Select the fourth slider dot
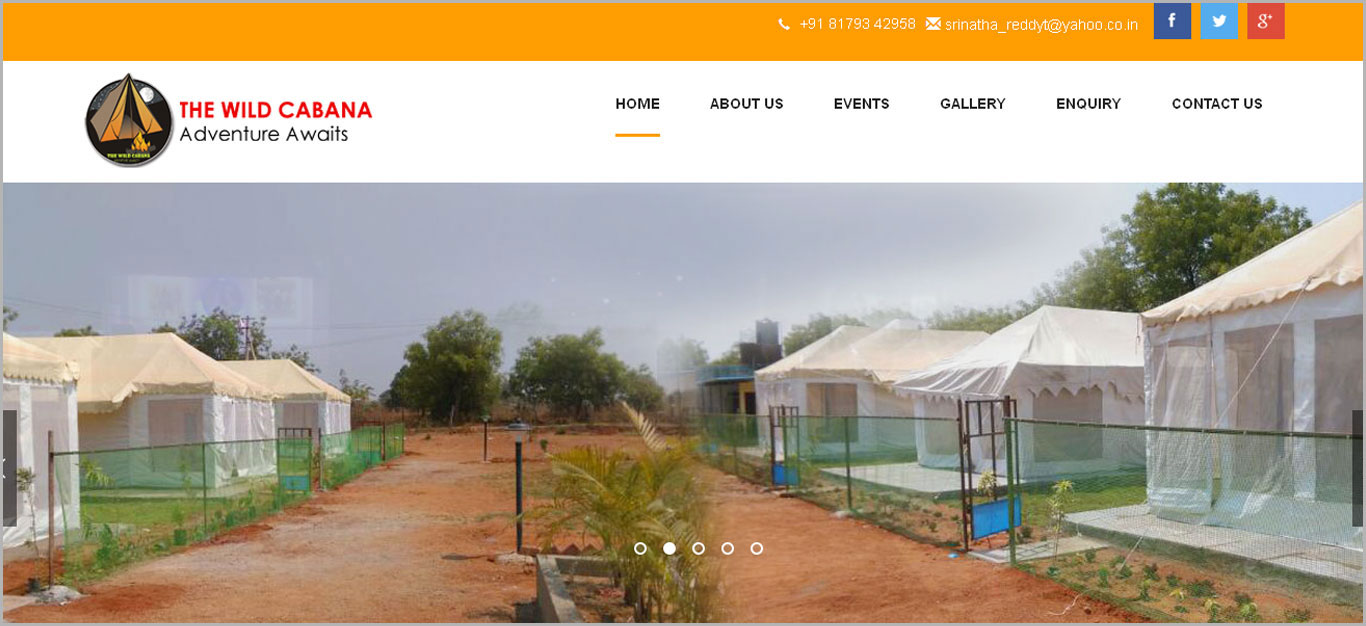 727,548
